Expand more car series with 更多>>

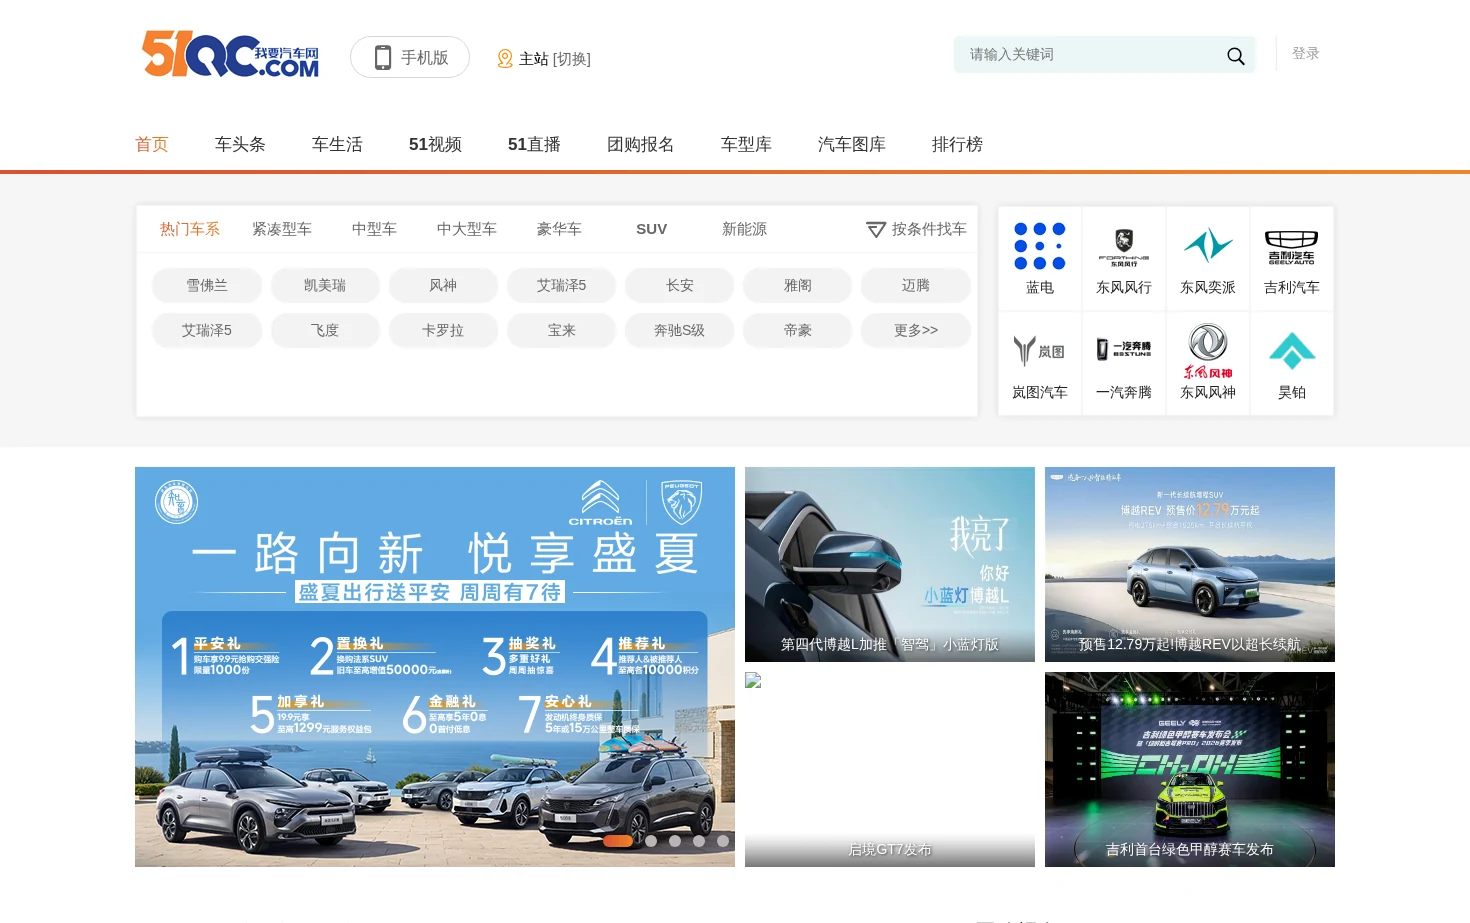pyautogui.click(x=916, y=330)
